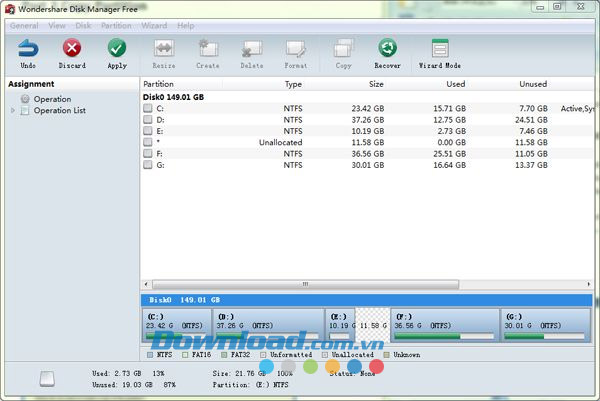Click the 23.42 GB size cell

coord(368,109)
